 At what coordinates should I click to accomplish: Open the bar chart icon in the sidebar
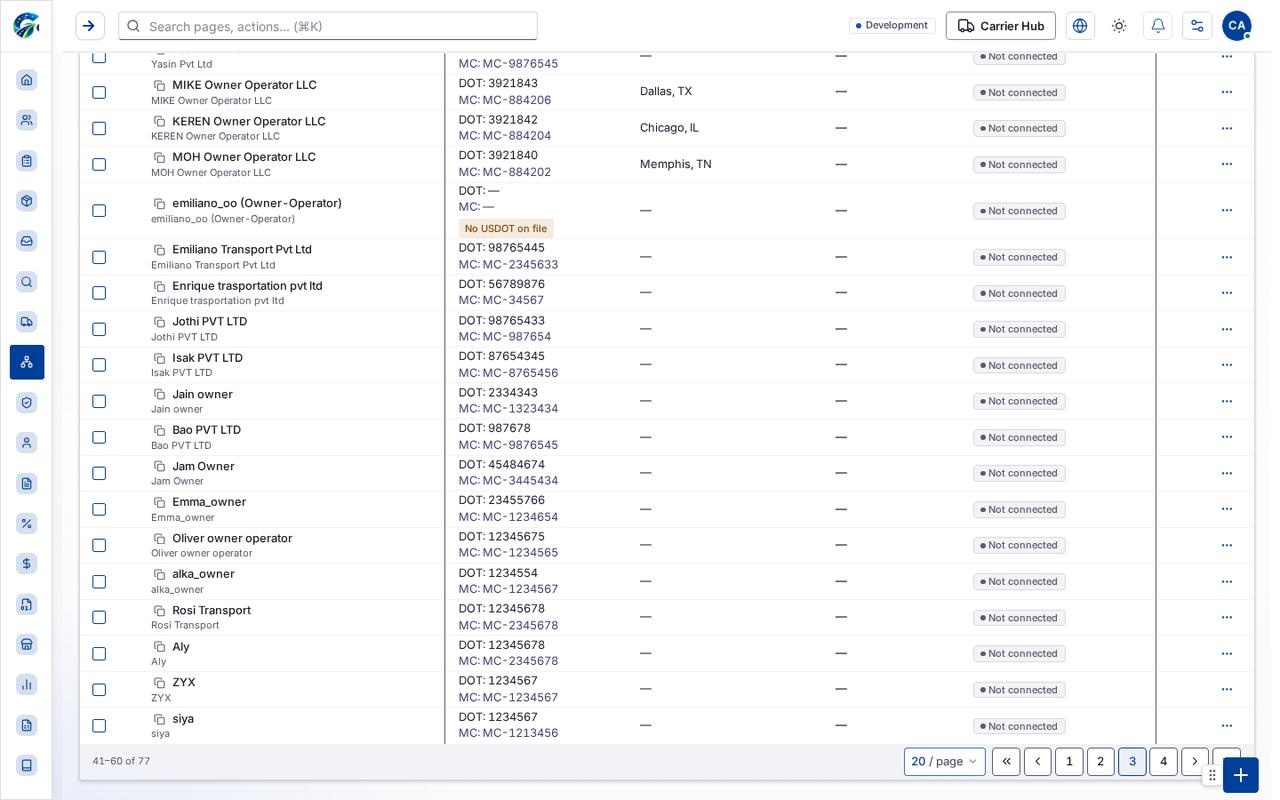(x=27, y=684)
